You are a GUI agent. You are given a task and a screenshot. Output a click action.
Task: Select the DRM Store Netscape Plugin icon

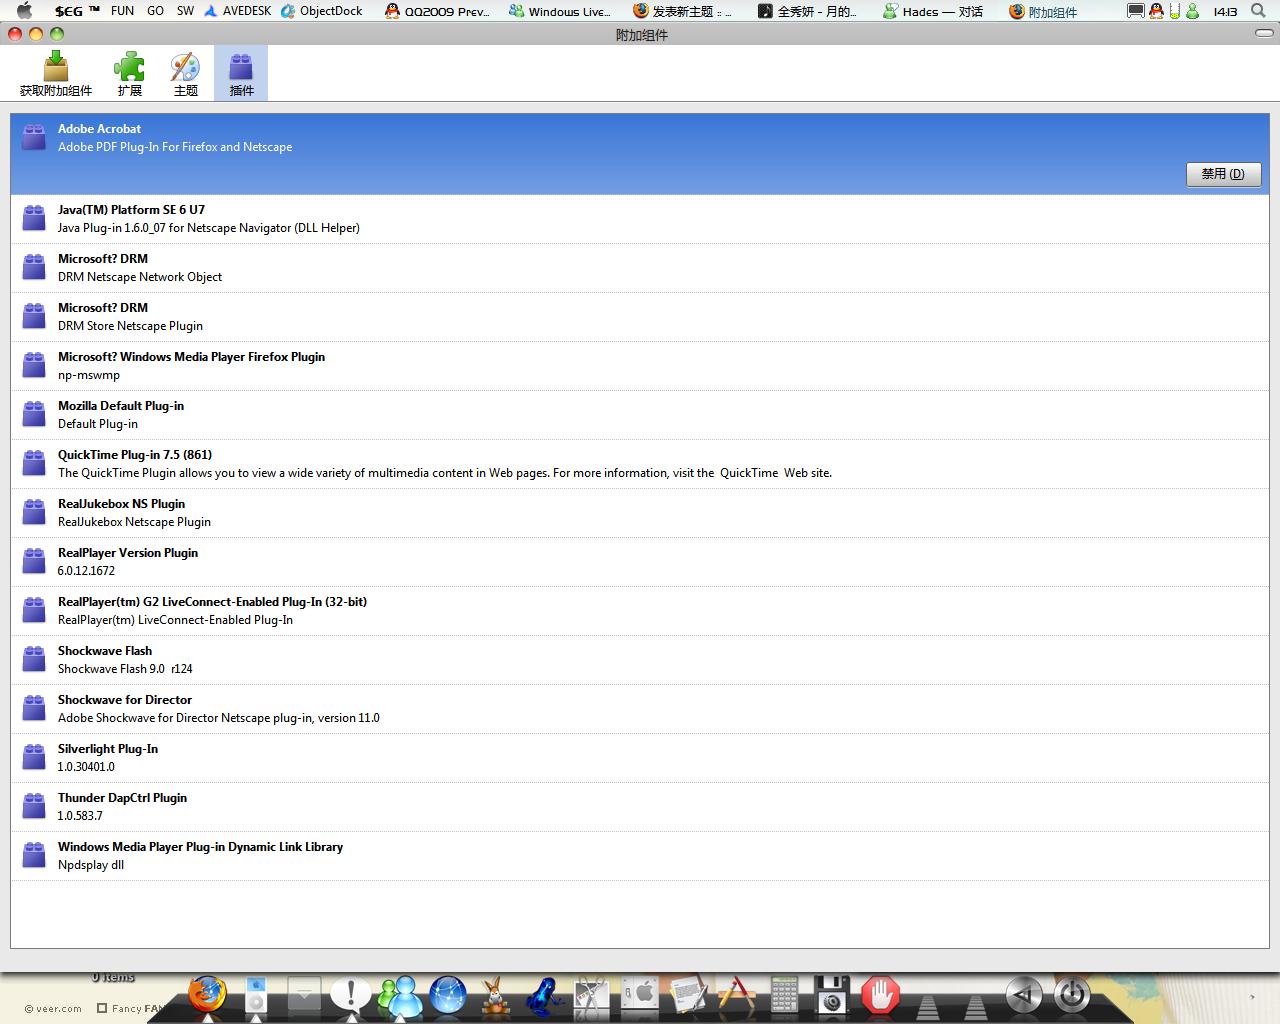click(x=34, y=316)
